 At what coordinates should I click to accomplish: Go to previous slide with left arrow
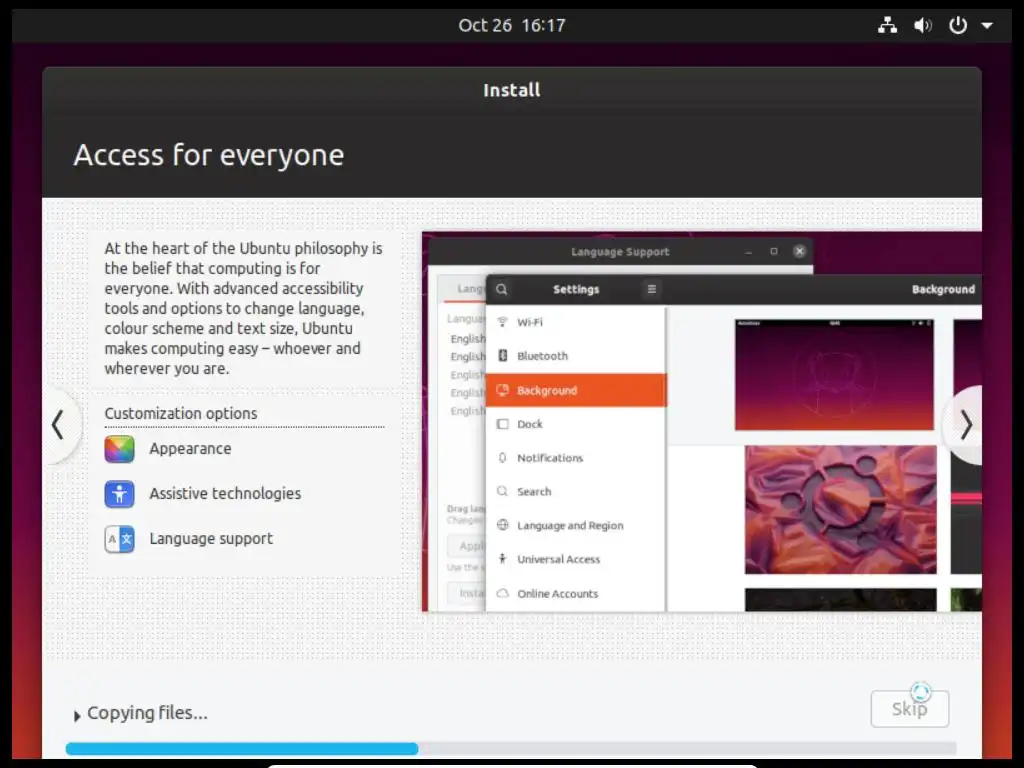(x=59, y=425)
